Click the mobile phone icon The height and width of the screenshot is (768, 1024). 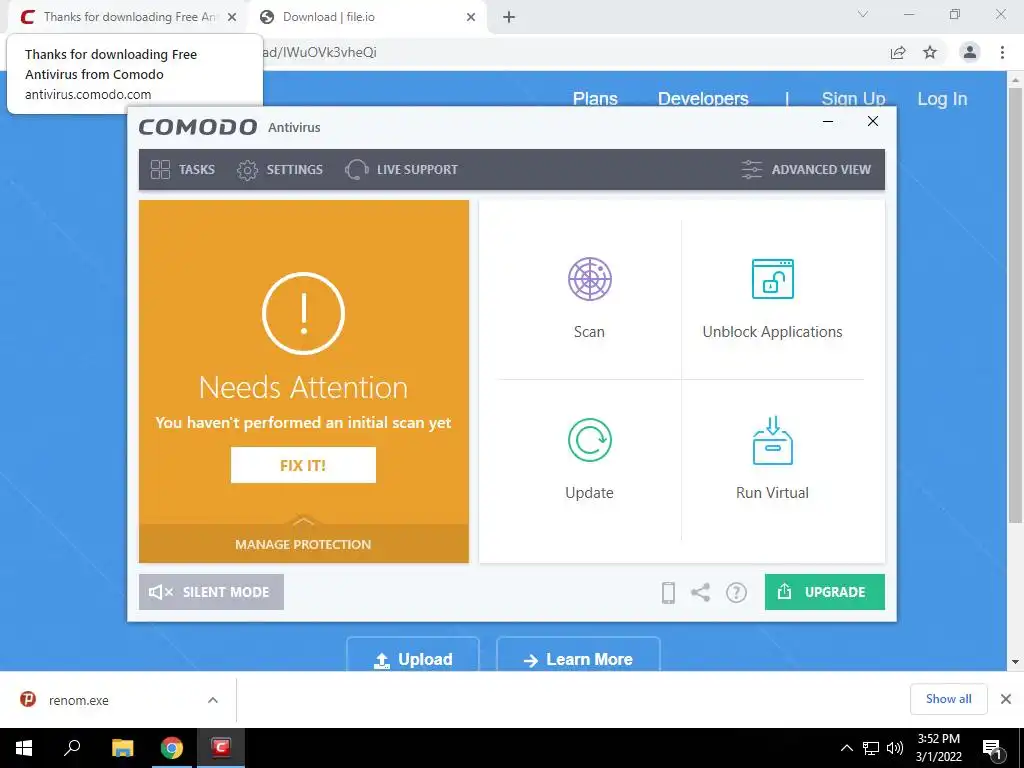click(668, 592)
